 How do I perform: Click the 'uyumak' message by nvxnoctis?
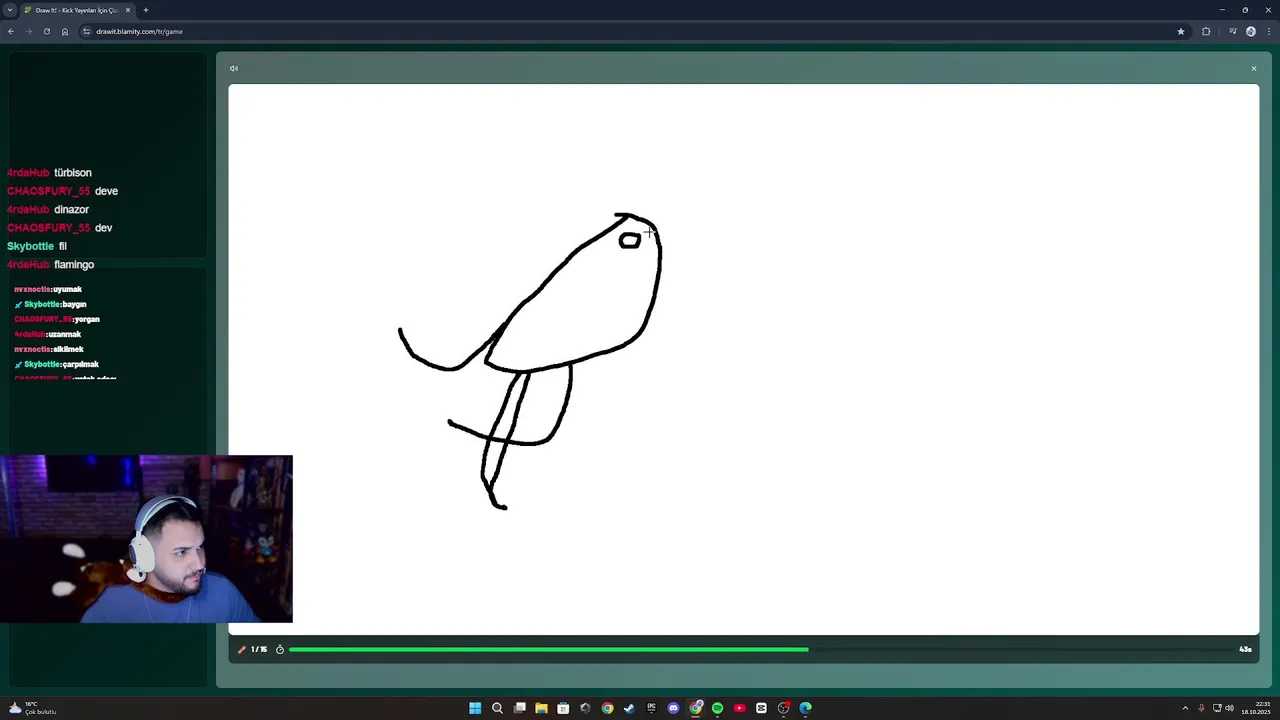pos(48,289)
